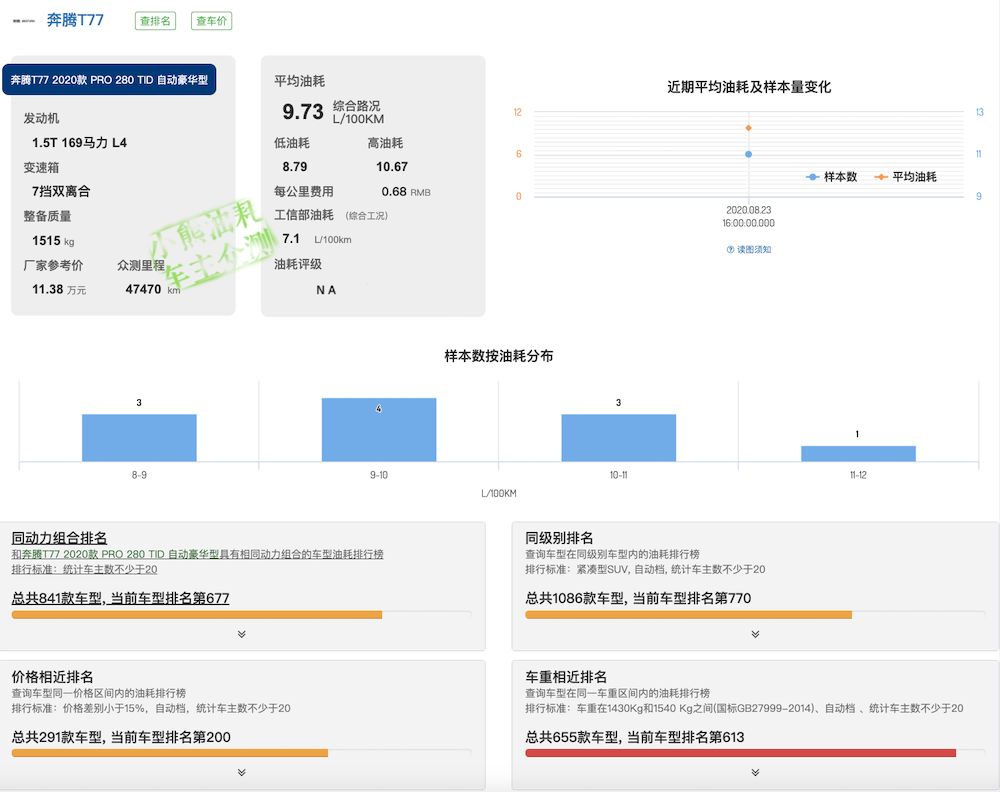Click the 价格相近排名 orange progress bar
Image resolution: width=1000 pixels, height=792 pixels.
170,753
